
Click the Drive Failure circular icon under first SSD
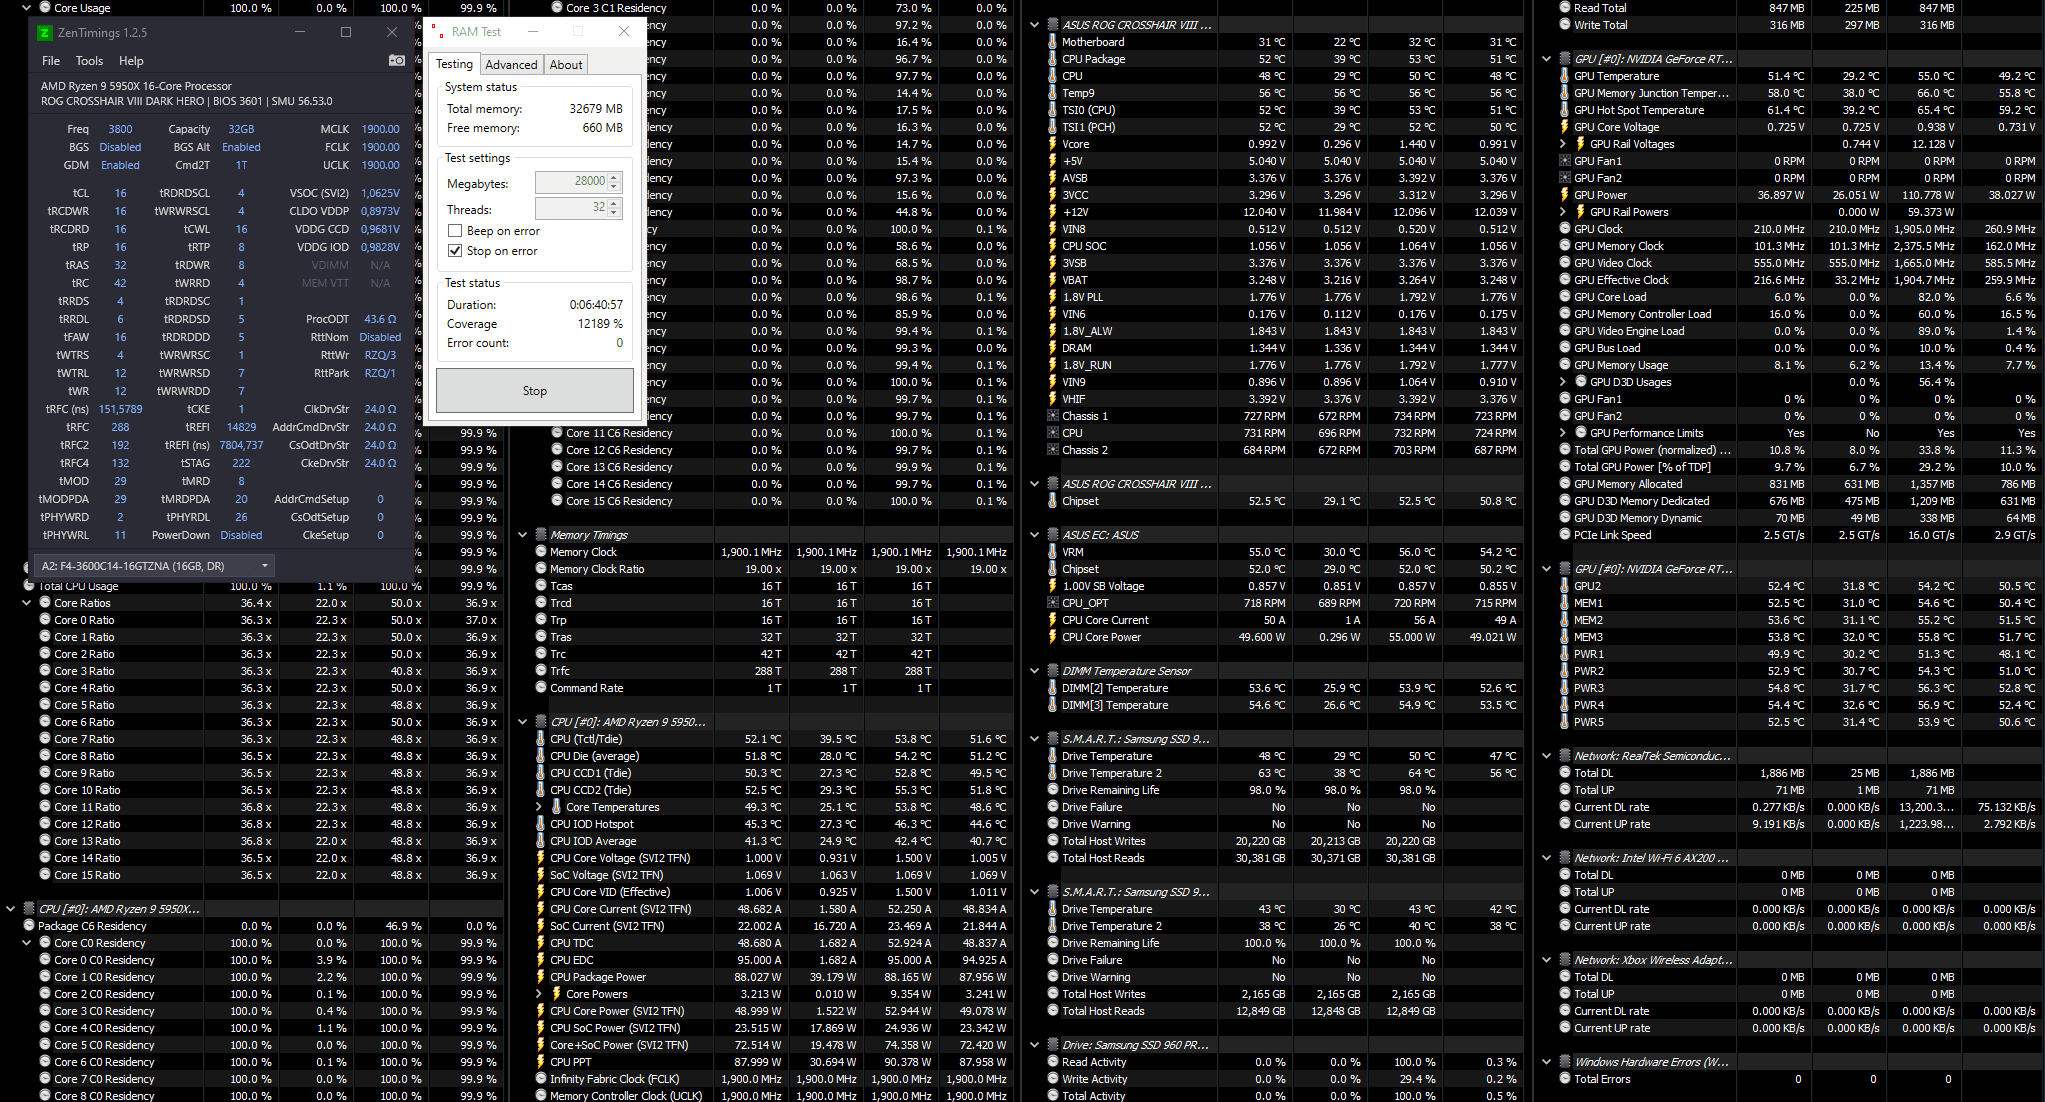[1052, 807]
